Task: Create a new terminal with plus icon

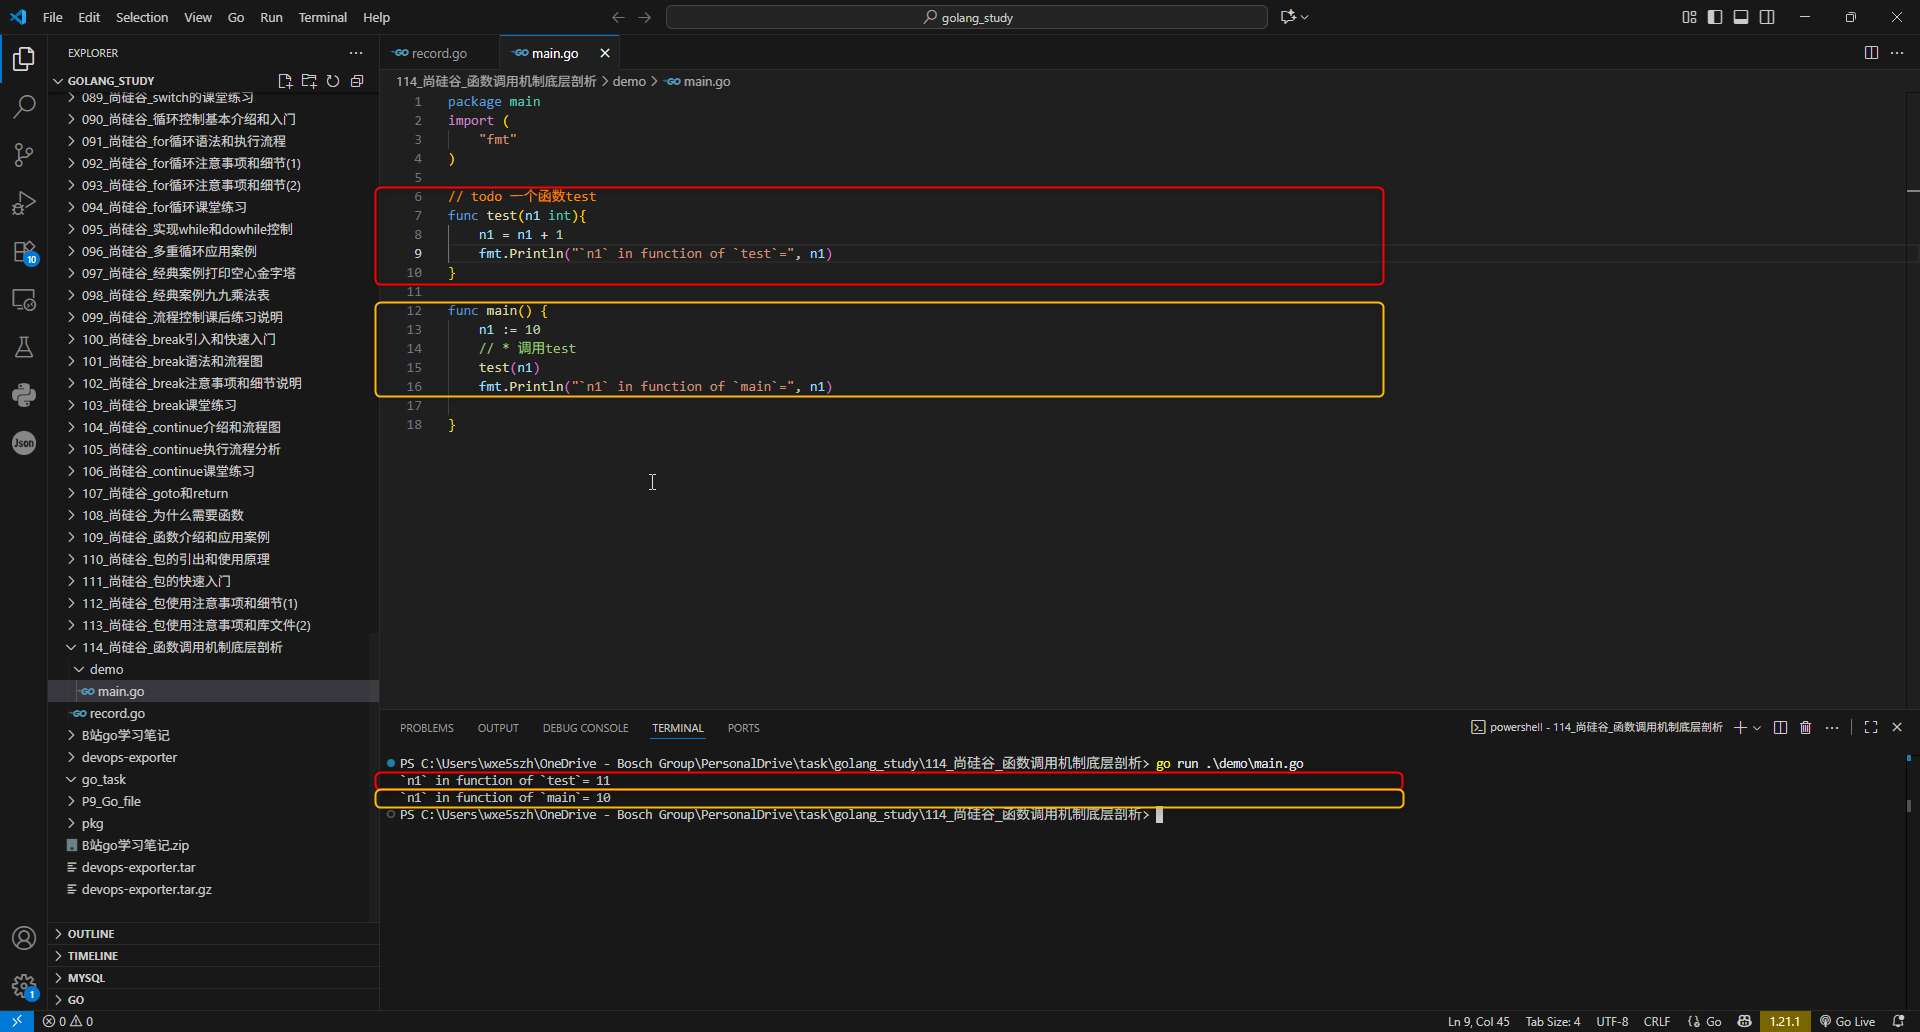Action: pyautogui.click(x=1740, y=728)
